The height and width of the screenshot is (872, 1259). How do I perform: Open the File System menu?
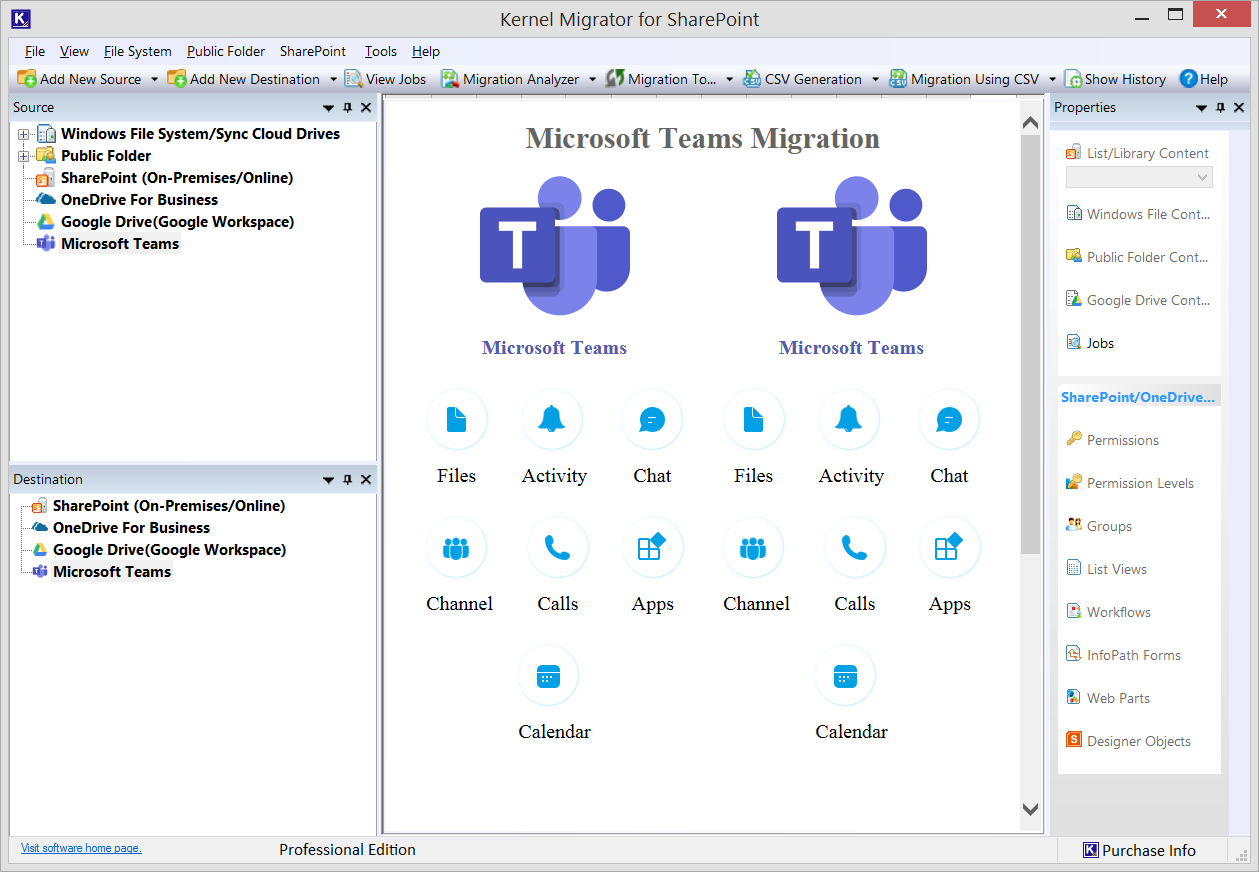(138, 51)
